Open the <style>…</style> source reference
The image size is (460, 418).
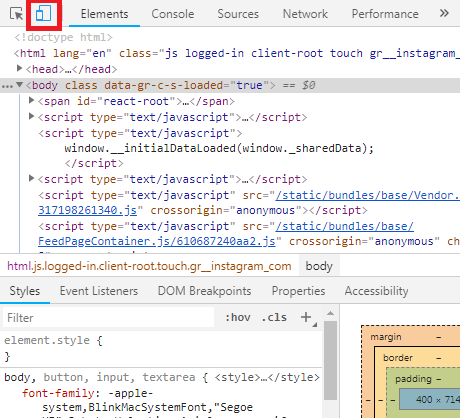tap(267, 377)
